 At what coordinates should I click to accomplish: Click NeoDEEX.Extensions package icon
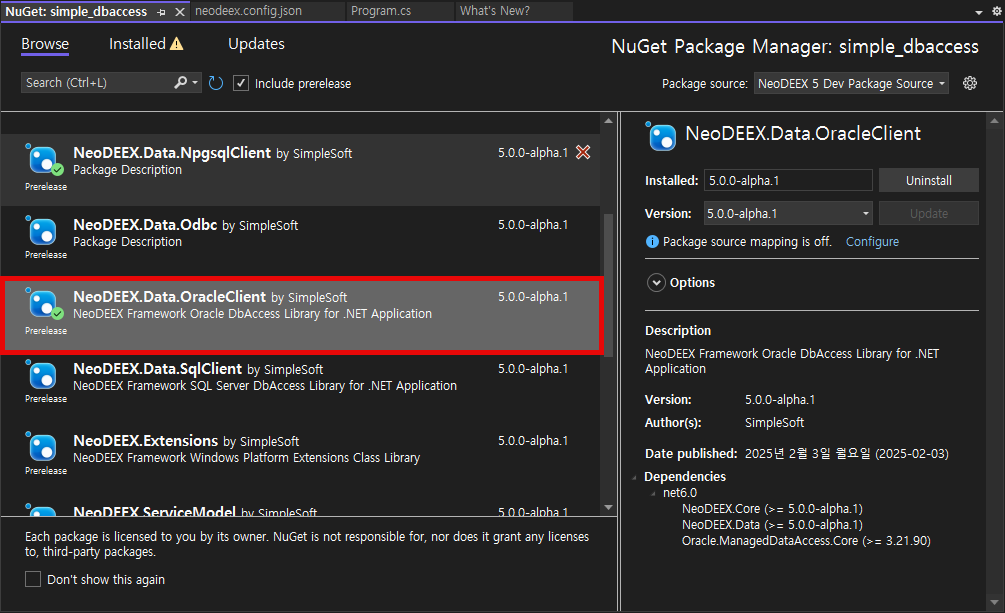43,448
